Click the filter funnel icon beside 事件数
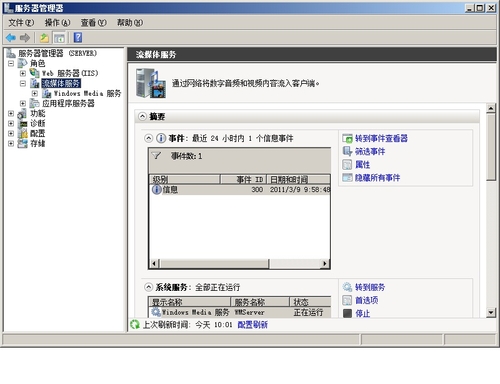The width and height of the screenshot is (500, 384). pyautogui.click(x=156, y=155)
